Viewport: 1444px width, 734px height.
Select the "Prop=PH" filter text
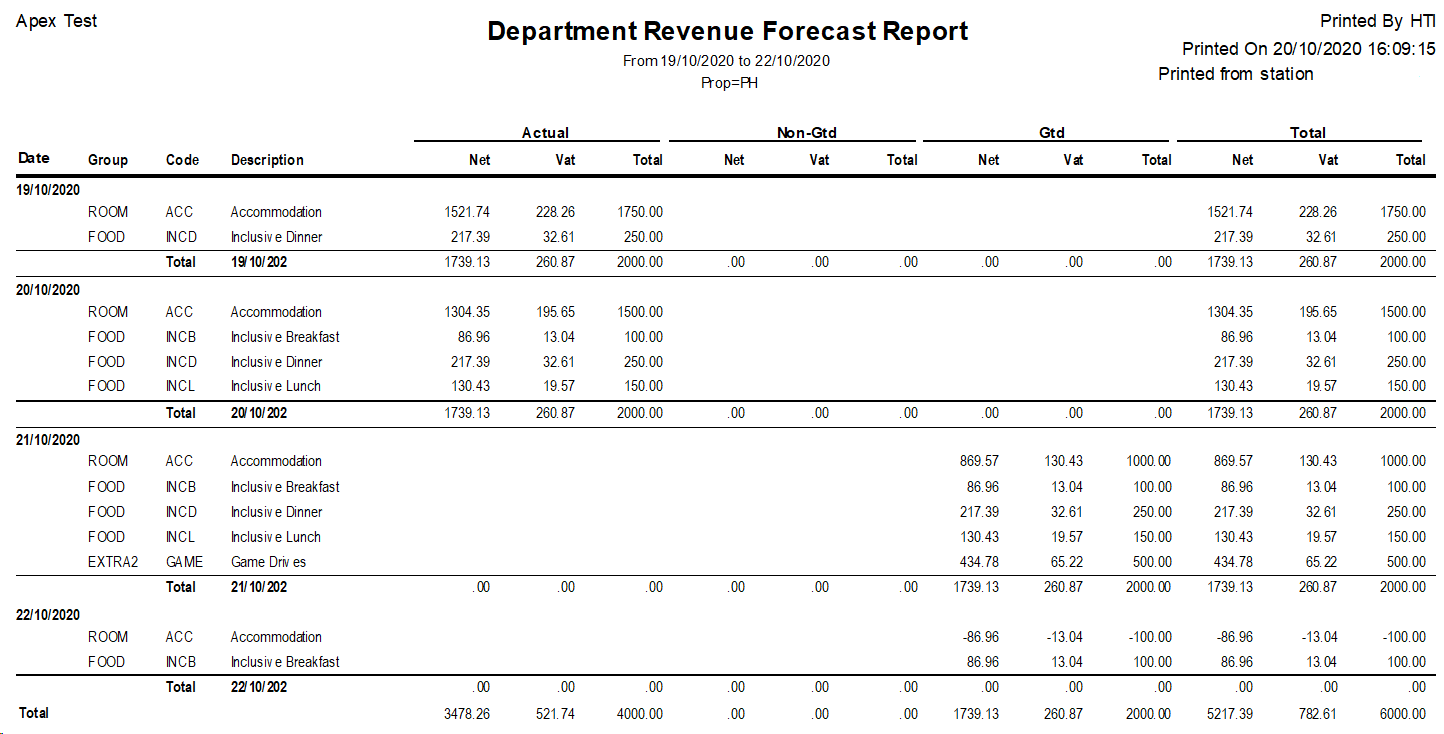[729, 83]
